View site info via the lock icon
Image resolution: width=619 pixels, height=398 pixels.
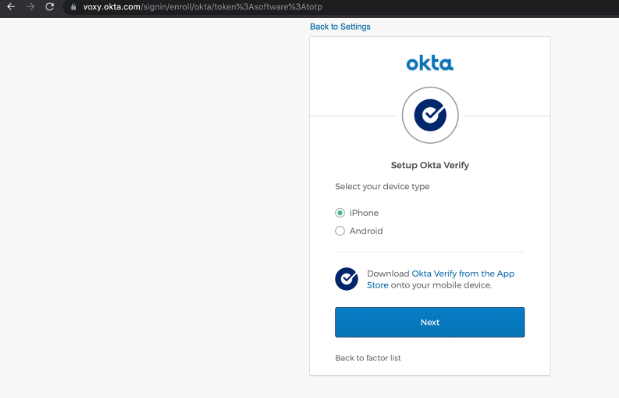[73, 7]
